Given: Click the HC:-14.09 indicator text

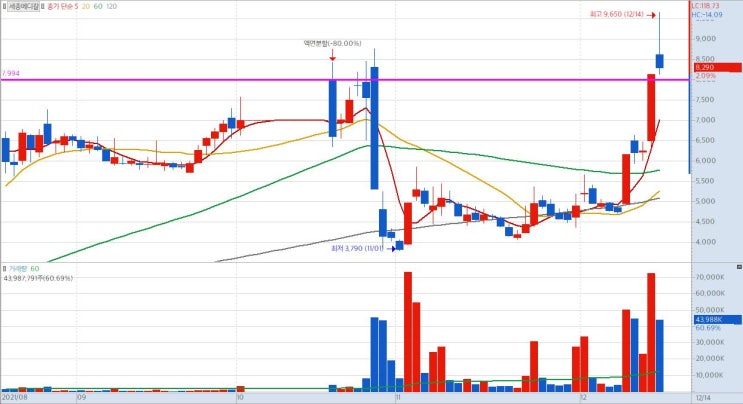Looking at the screenshot, I should tap(707, 15).
